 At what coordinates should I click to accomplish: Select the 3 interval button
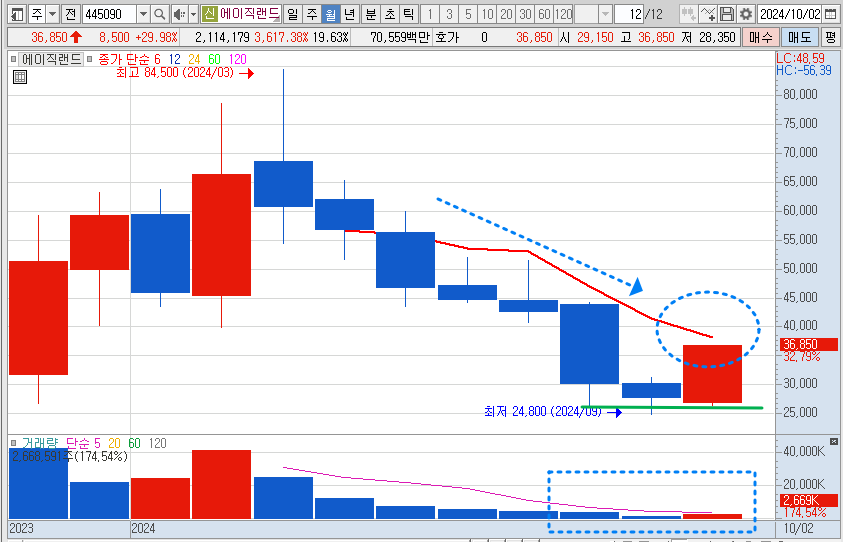pos(449,14)
